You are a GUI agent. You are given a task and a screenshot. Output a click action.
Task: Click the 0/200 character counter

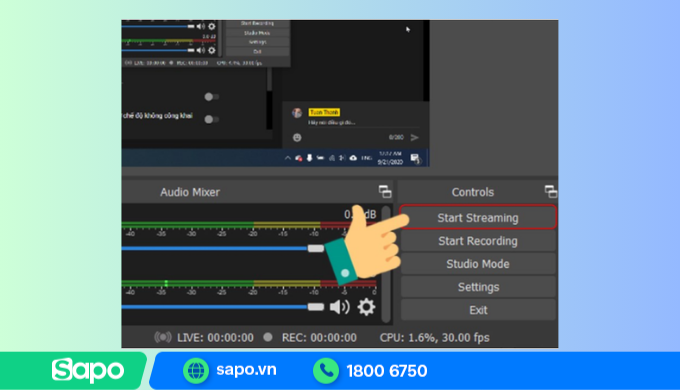pyautogui.click(x=396, y=137)
